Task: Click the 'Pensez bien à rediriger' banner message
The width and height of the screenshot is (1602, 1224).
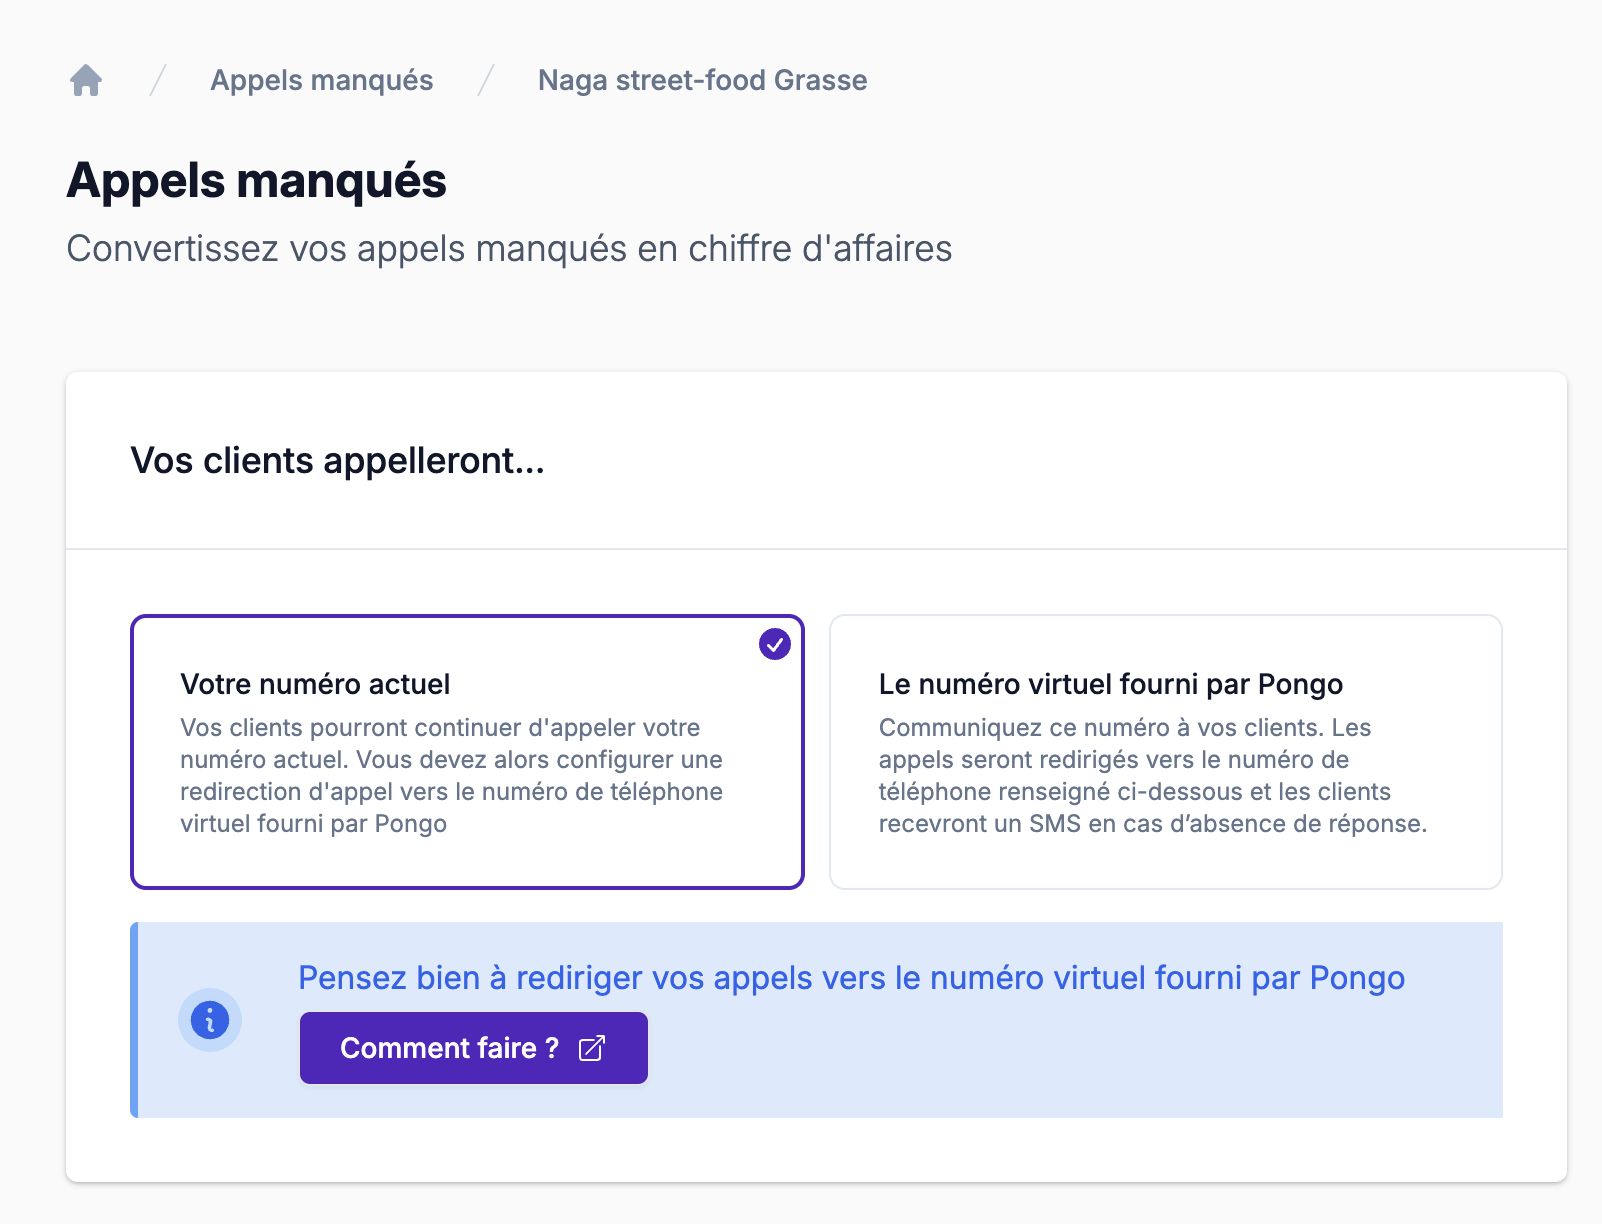Action: 851,977
